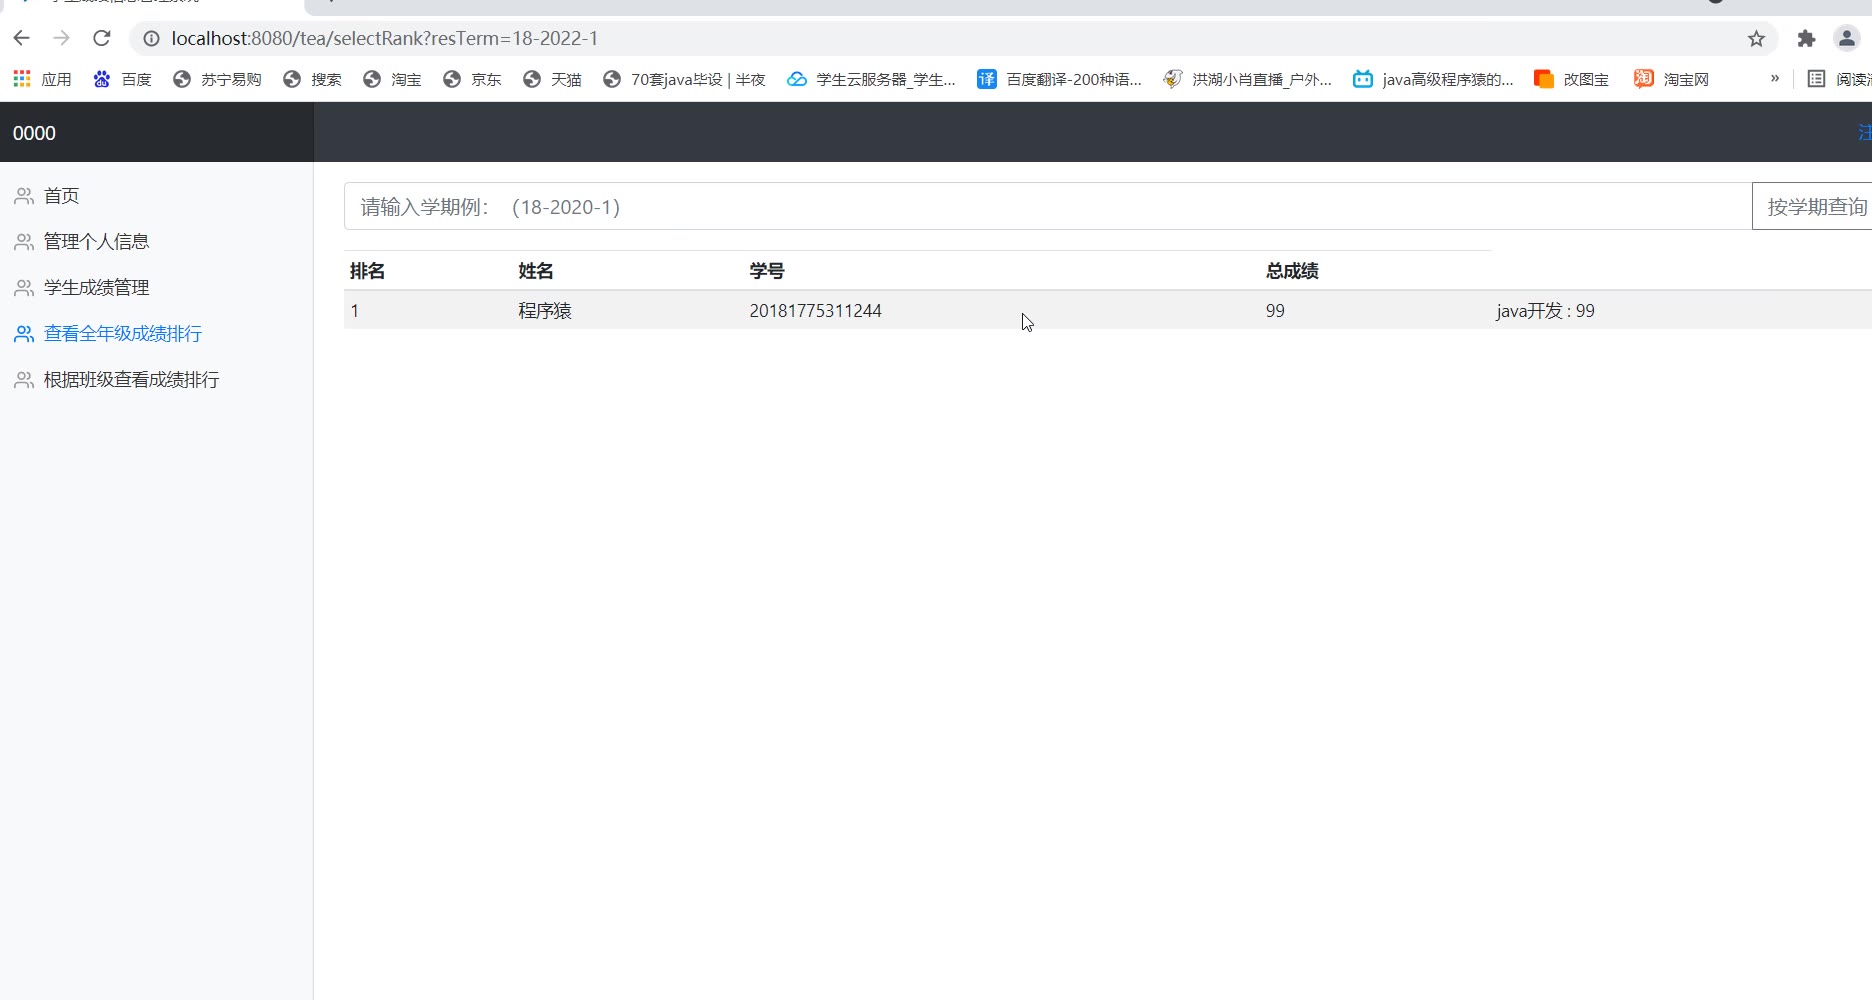Click the java开发 : 99 detail cell

1545,311
